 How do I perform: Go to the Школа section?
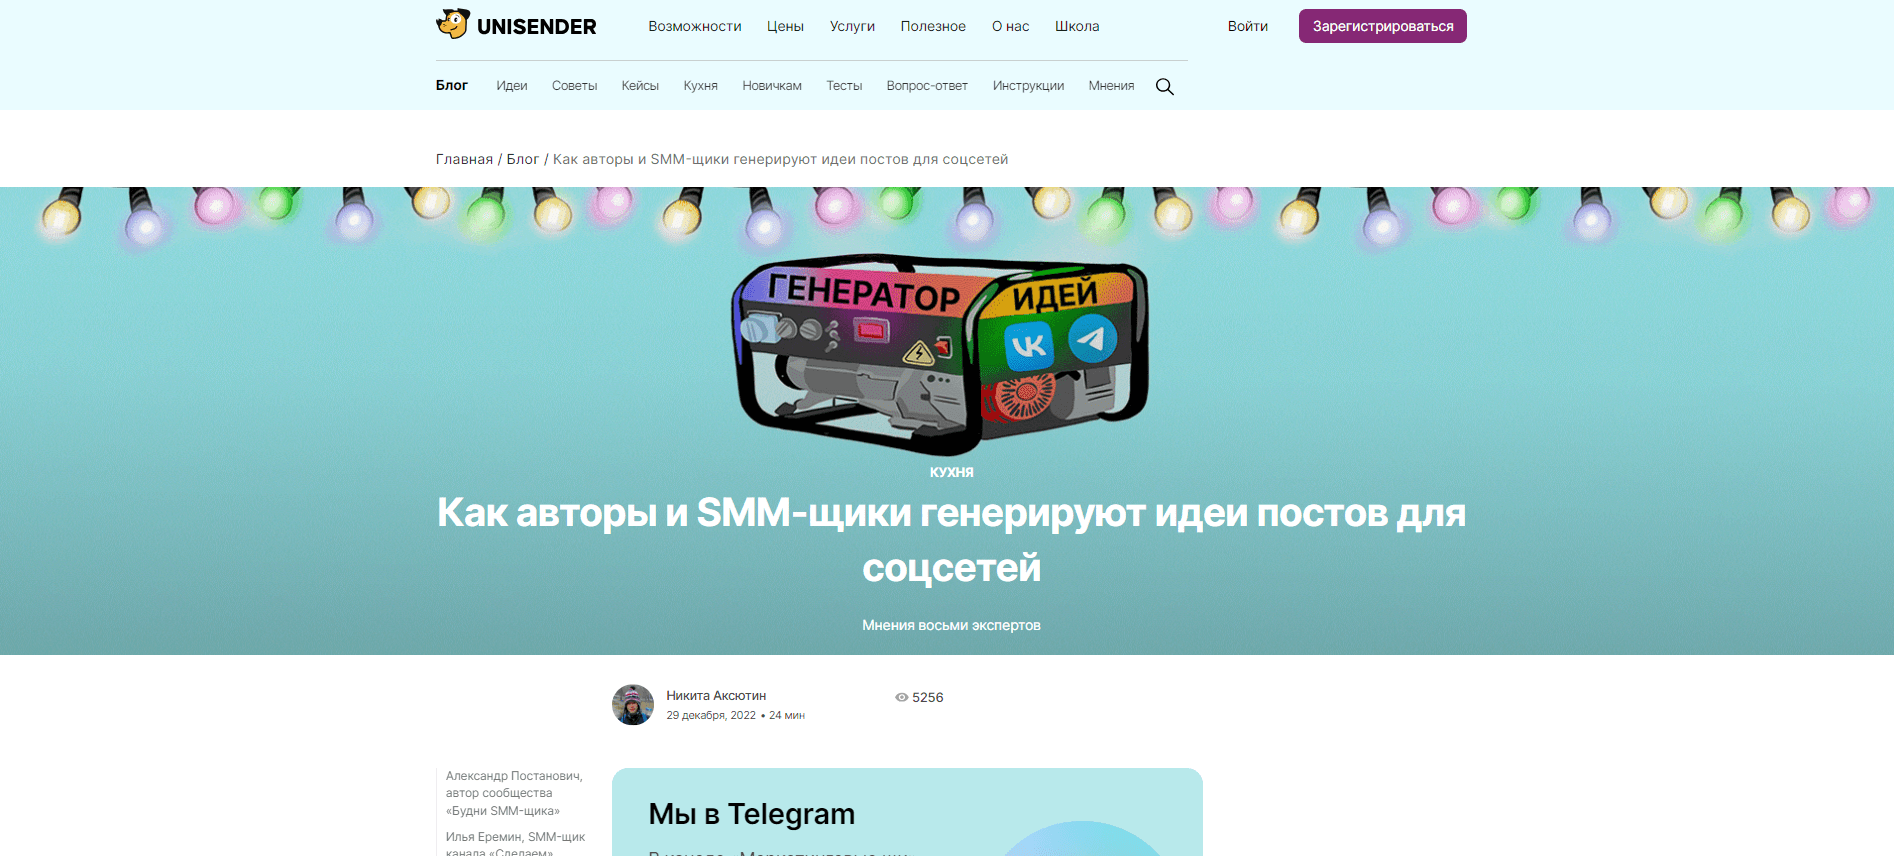(x=1077, y=26)
